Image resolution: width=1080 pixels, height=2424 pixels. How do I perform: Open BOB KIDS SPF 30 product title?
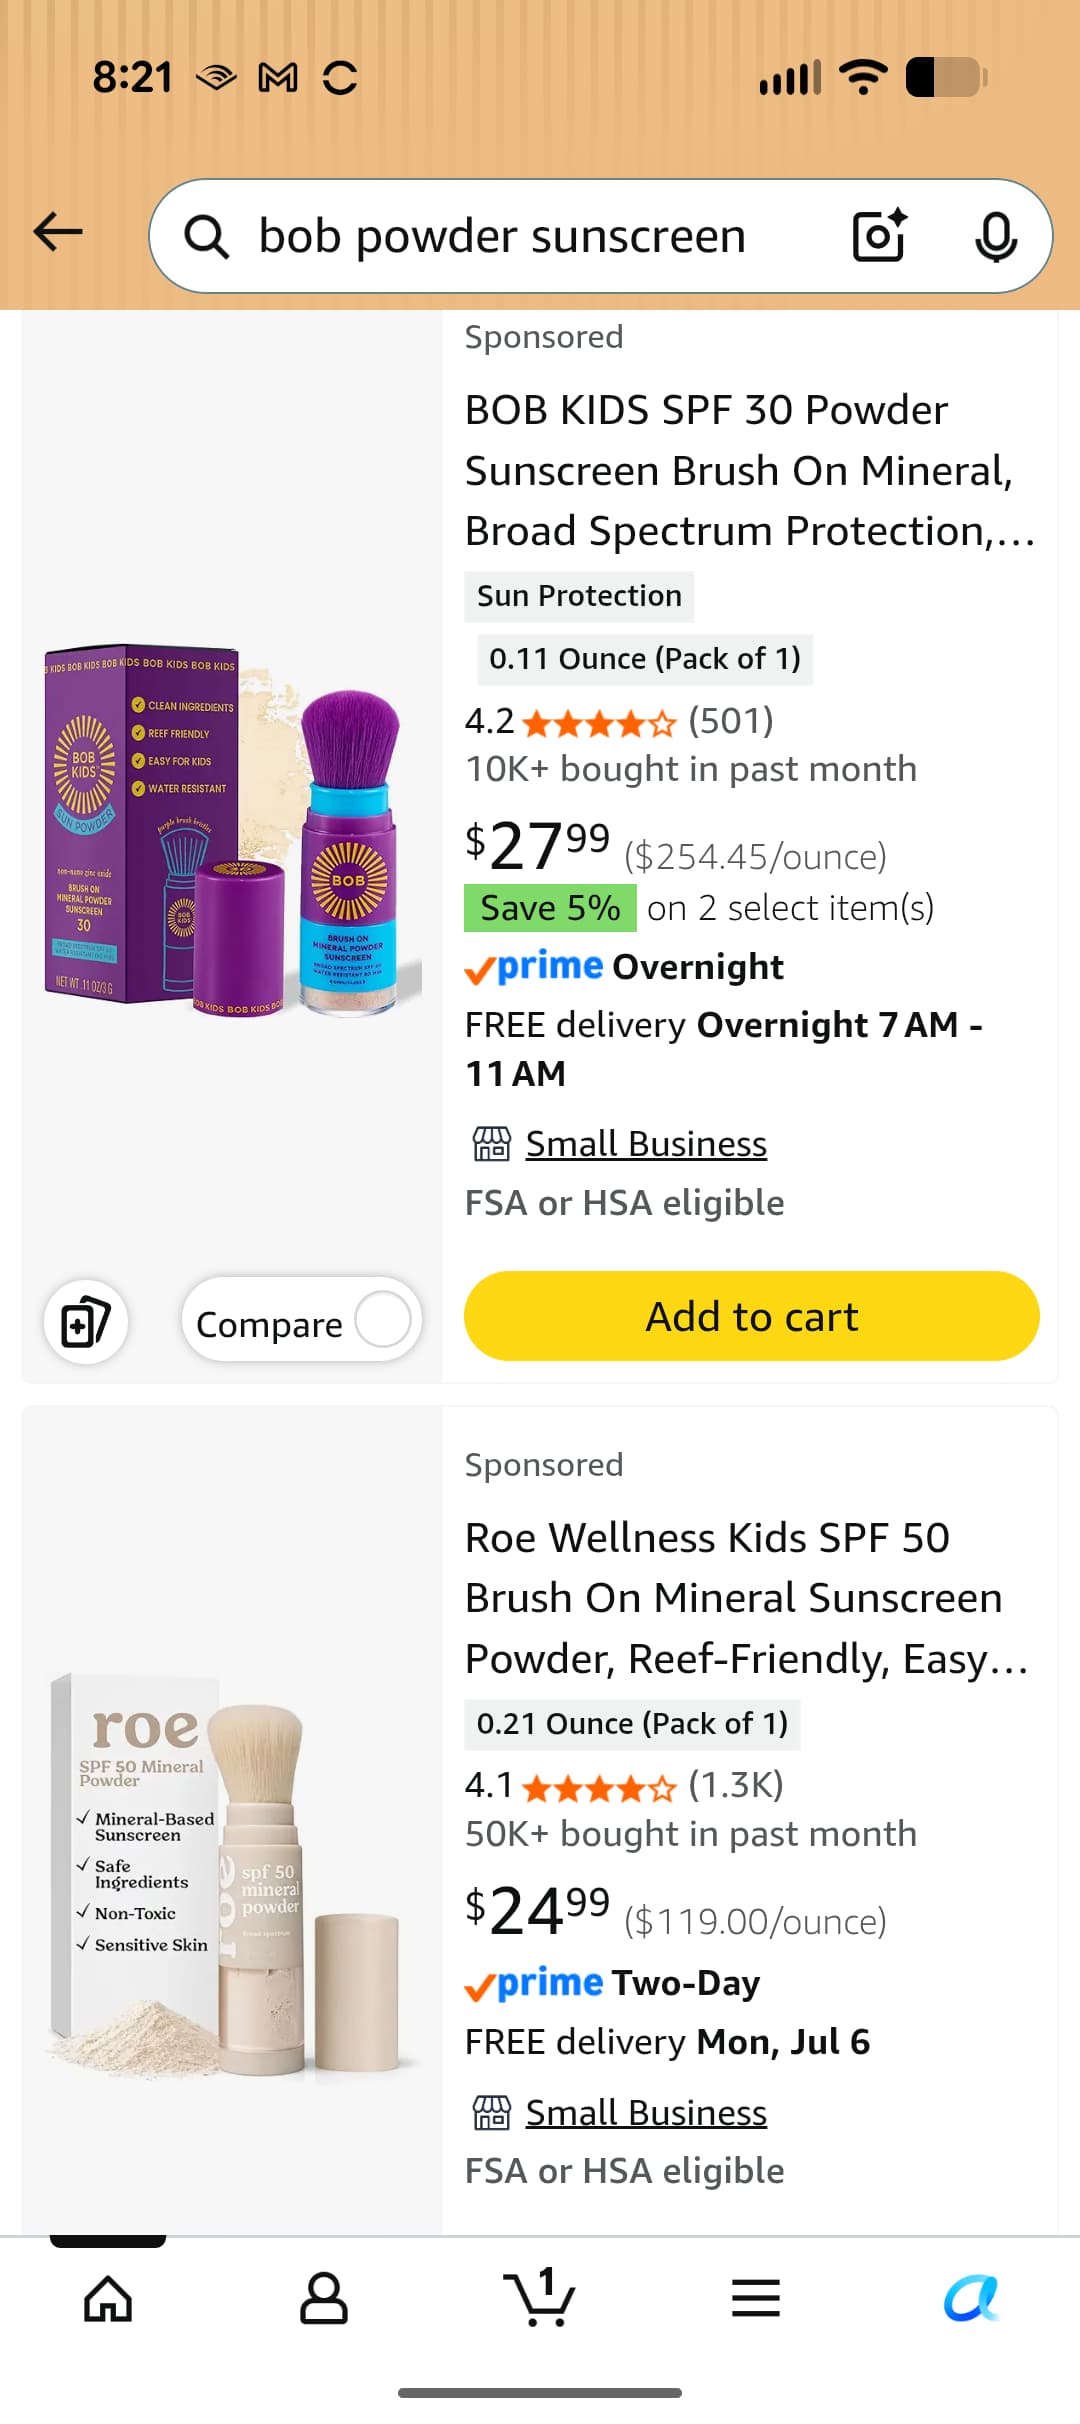[750, 471]
